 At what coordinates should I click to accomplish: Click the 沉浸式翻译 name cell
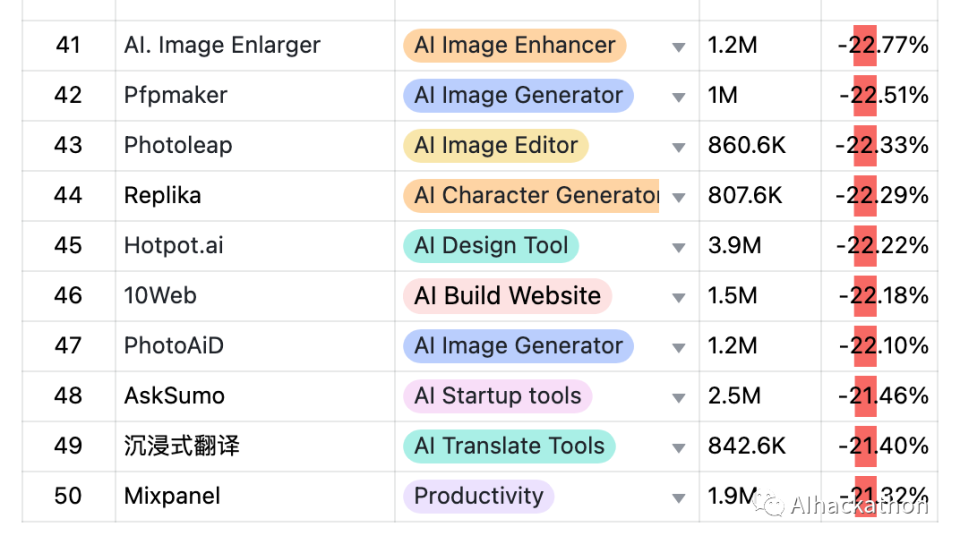181,445
